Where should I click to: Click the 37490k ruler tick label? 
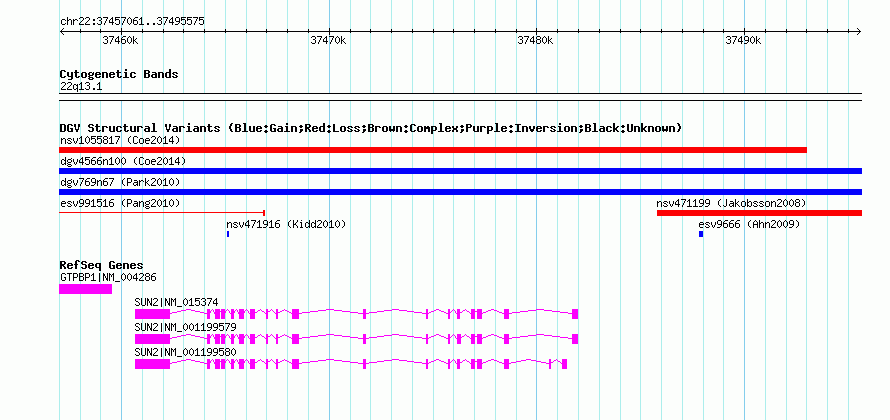(x=743, y=40)
